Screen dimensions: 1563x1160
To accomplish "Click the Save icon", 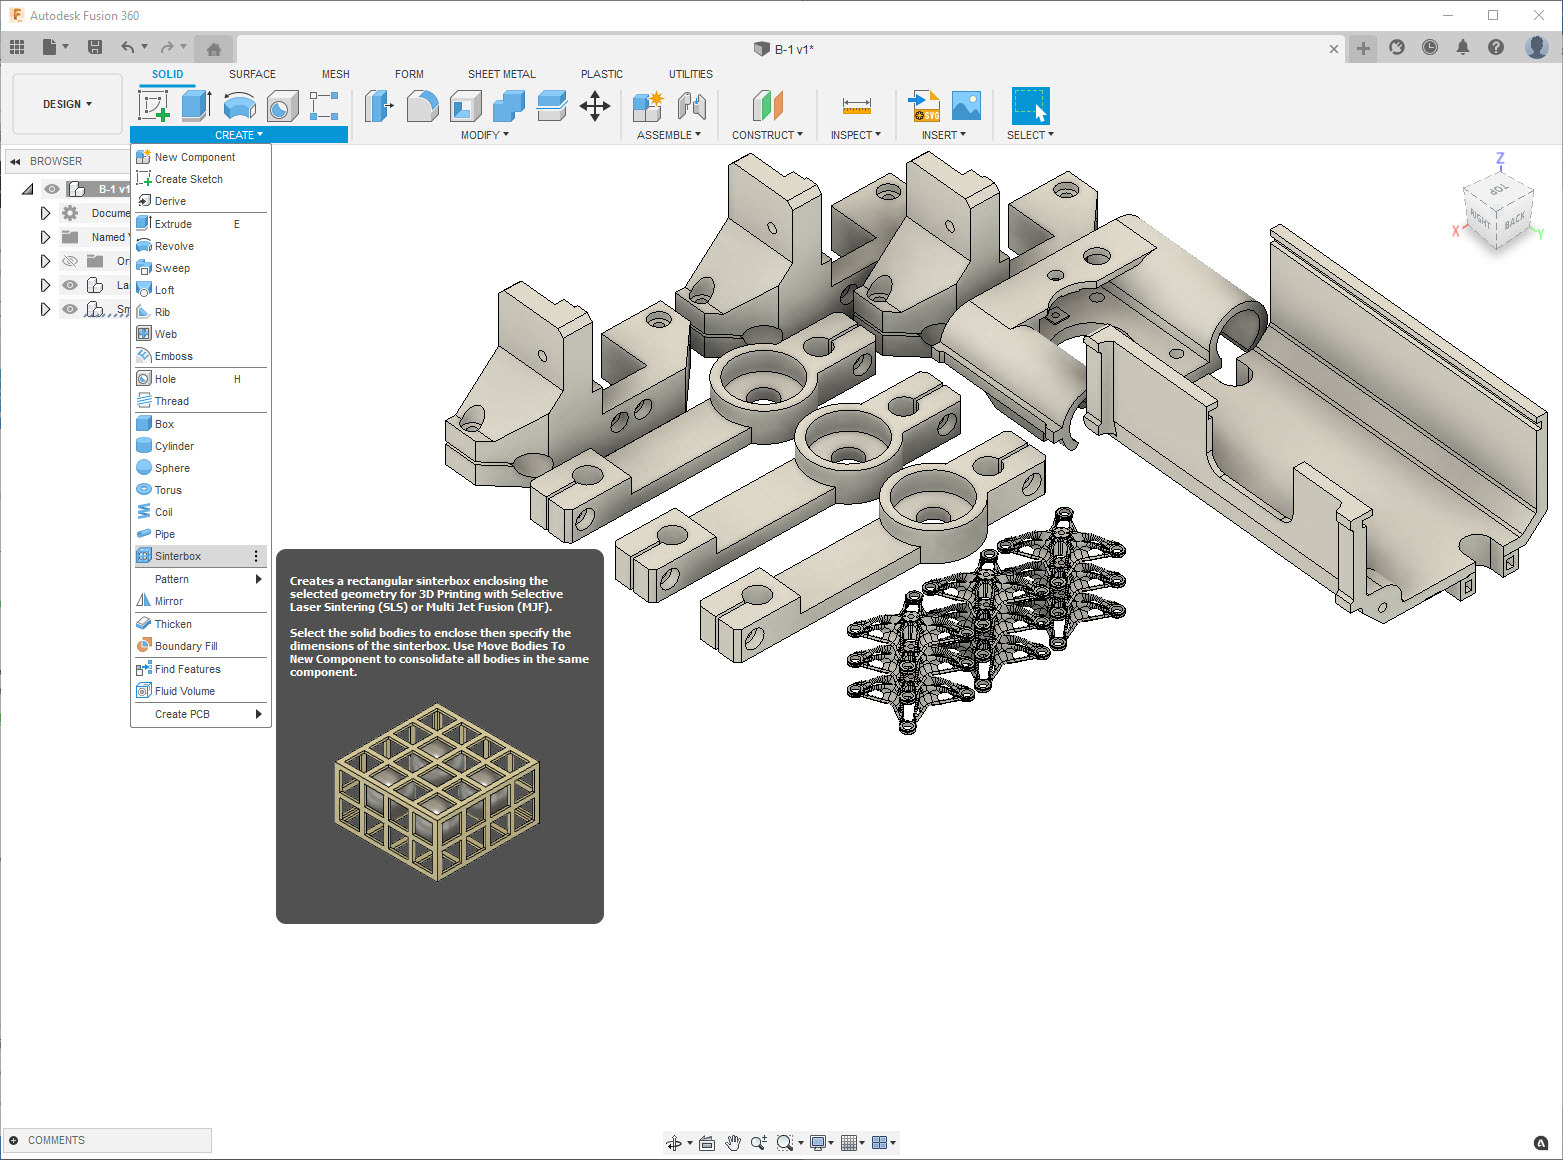I will point(95,47).
